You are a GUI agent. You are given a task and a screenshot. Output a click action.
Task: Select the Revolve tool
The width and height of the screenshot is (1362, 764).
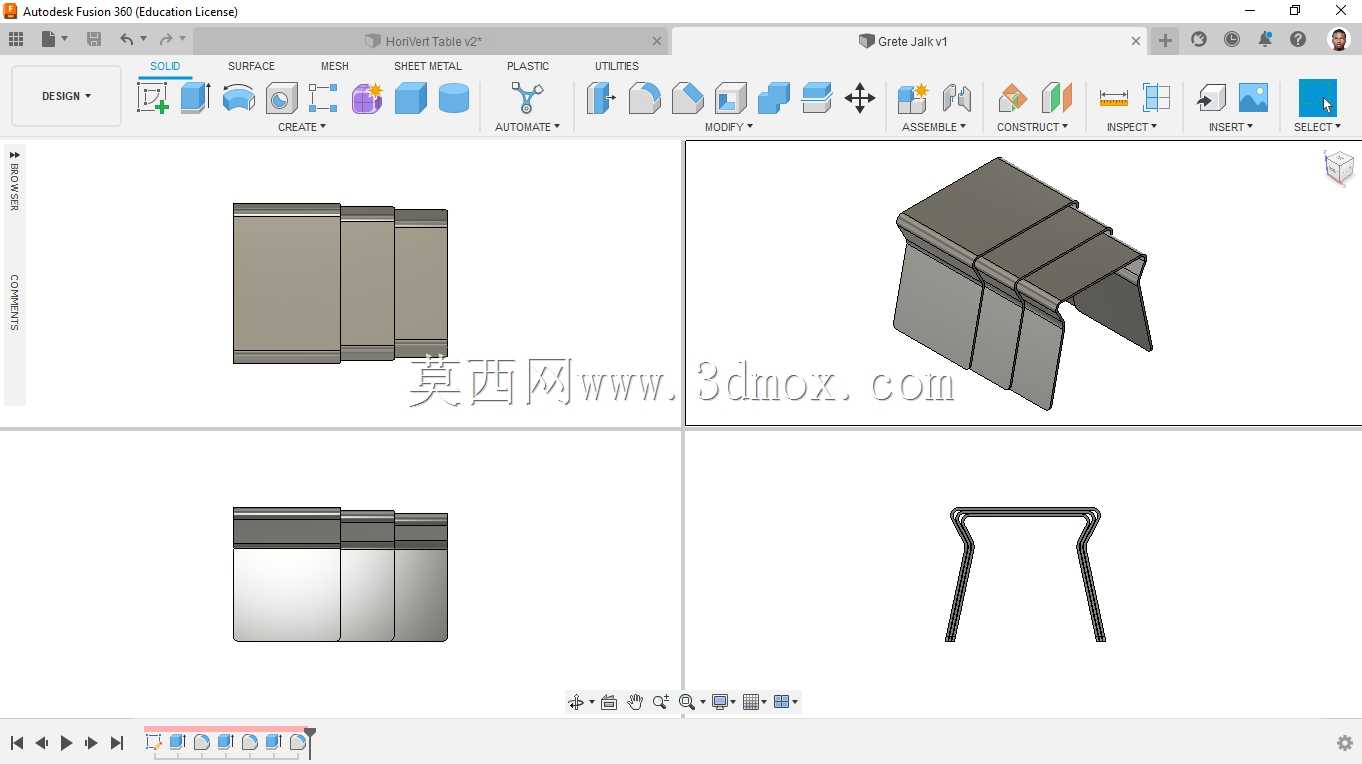[x=238, y=98]
